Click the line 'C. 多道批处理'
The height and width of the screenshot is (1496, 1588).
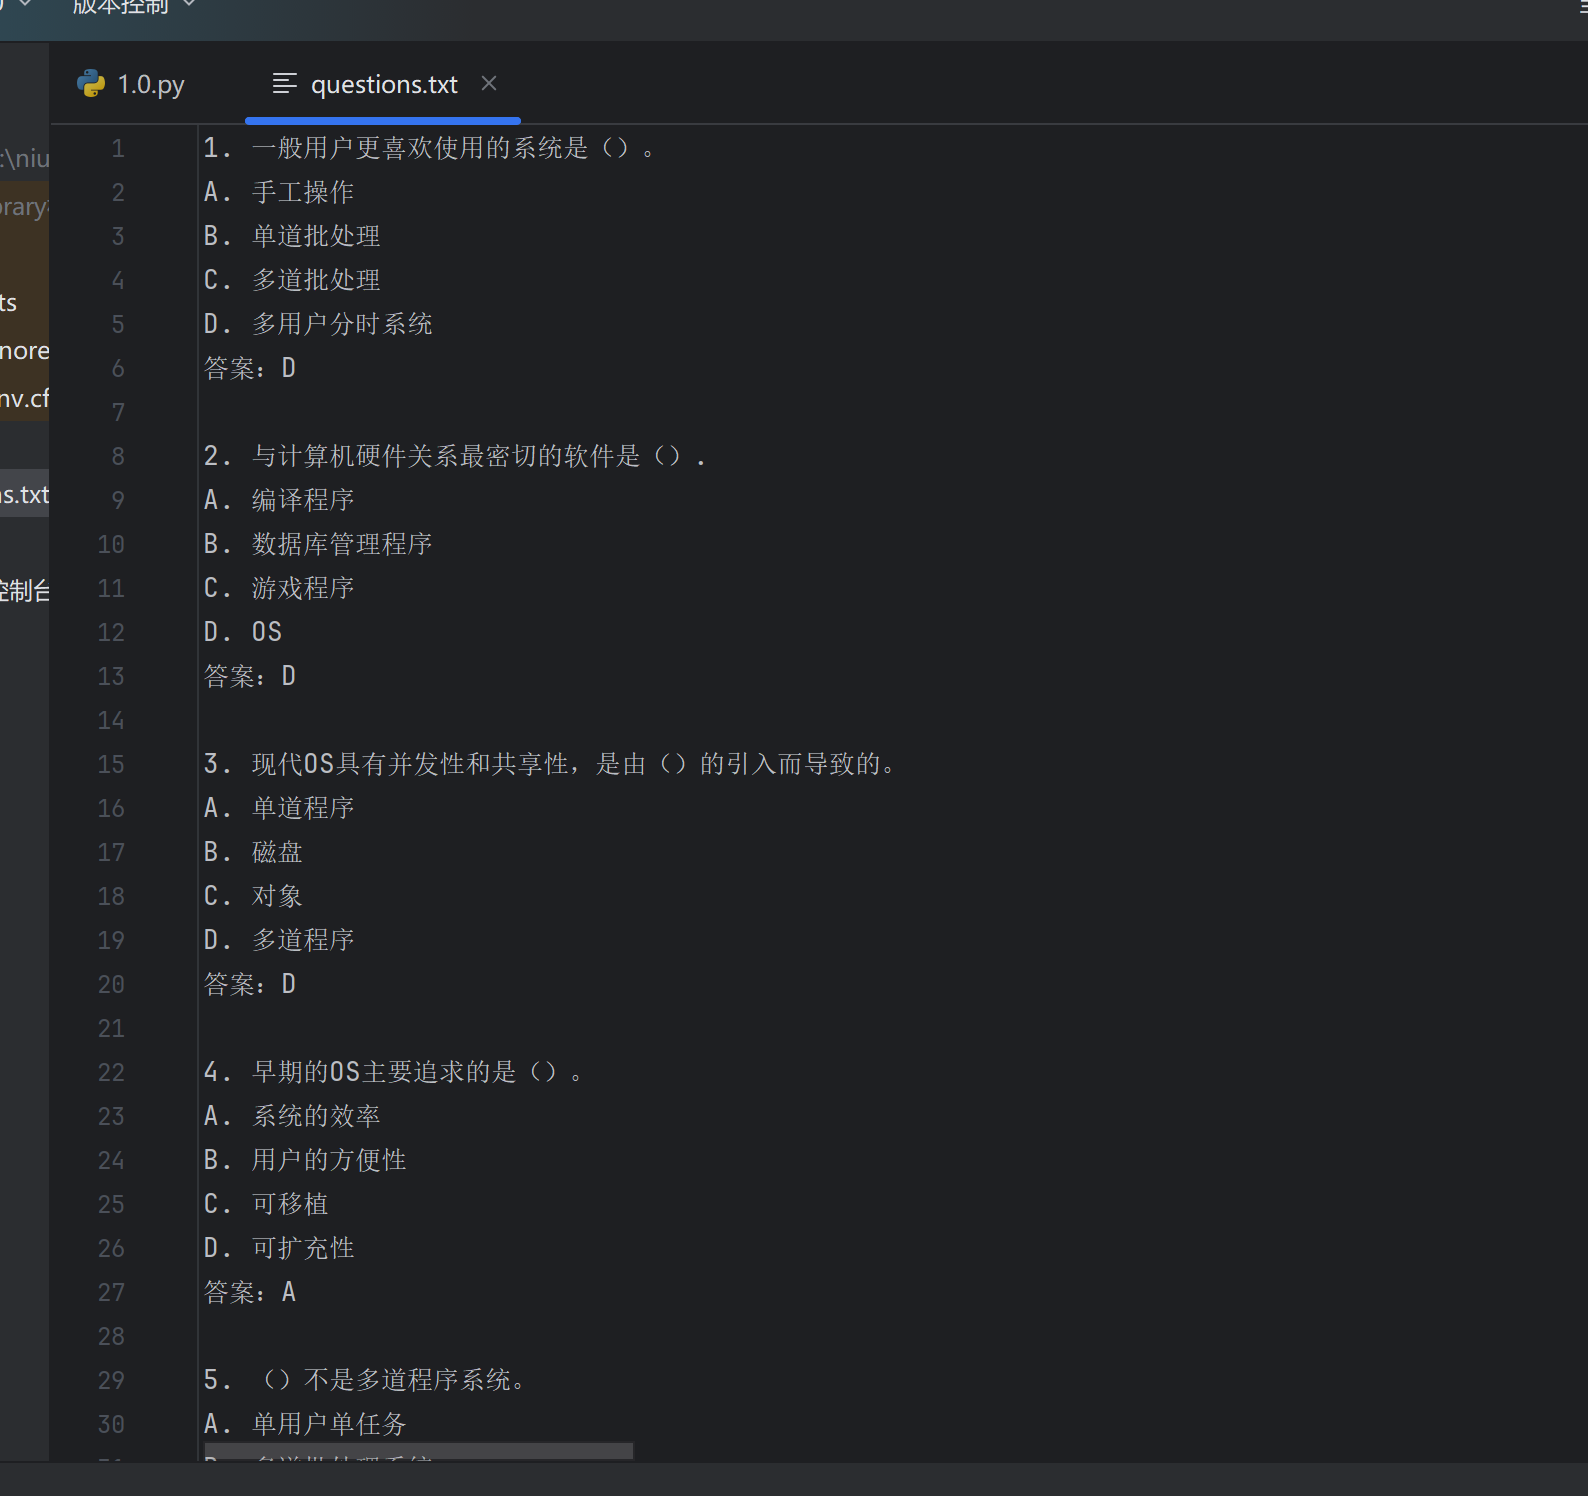[291, 280]
